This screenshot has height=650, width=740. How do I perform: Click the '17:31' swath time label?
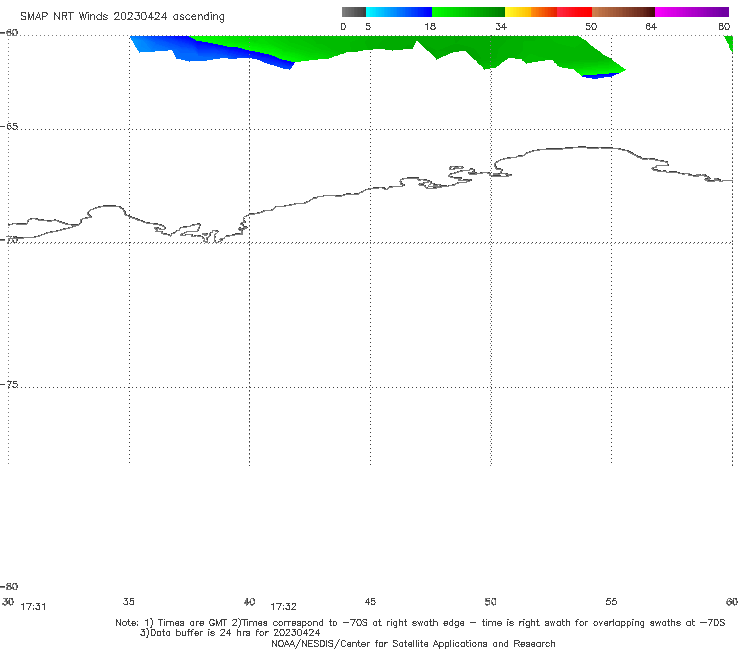[x=34, y=607]
